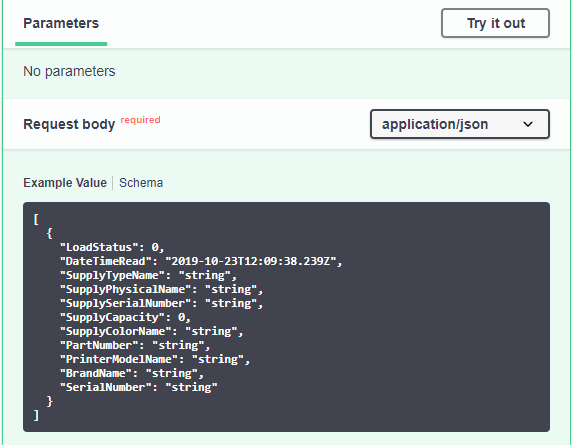Click the PartNumber line in code block
Screen dimensions: 575x445
pos(135,345)
